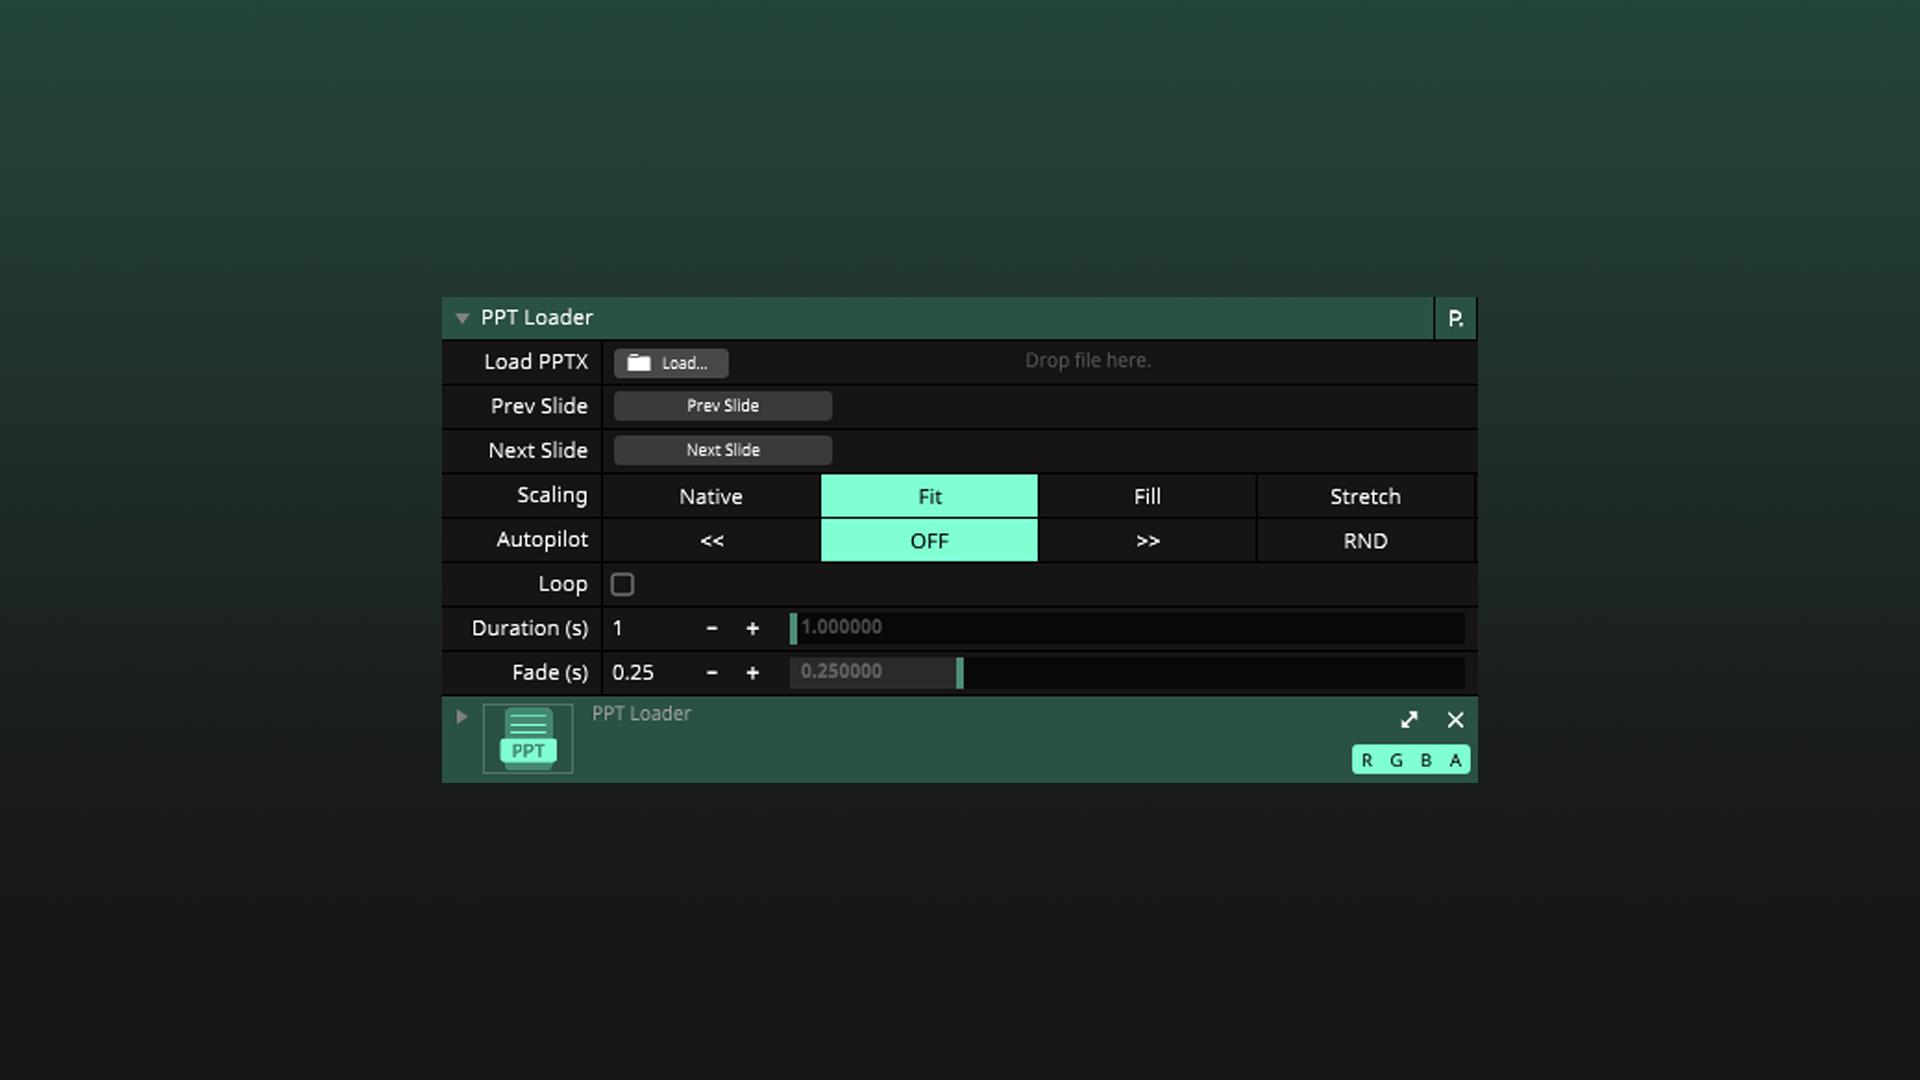This screenshot has height=1080, width=1920.
Task: Increase Duration with plus stepper
Action: 752,628
